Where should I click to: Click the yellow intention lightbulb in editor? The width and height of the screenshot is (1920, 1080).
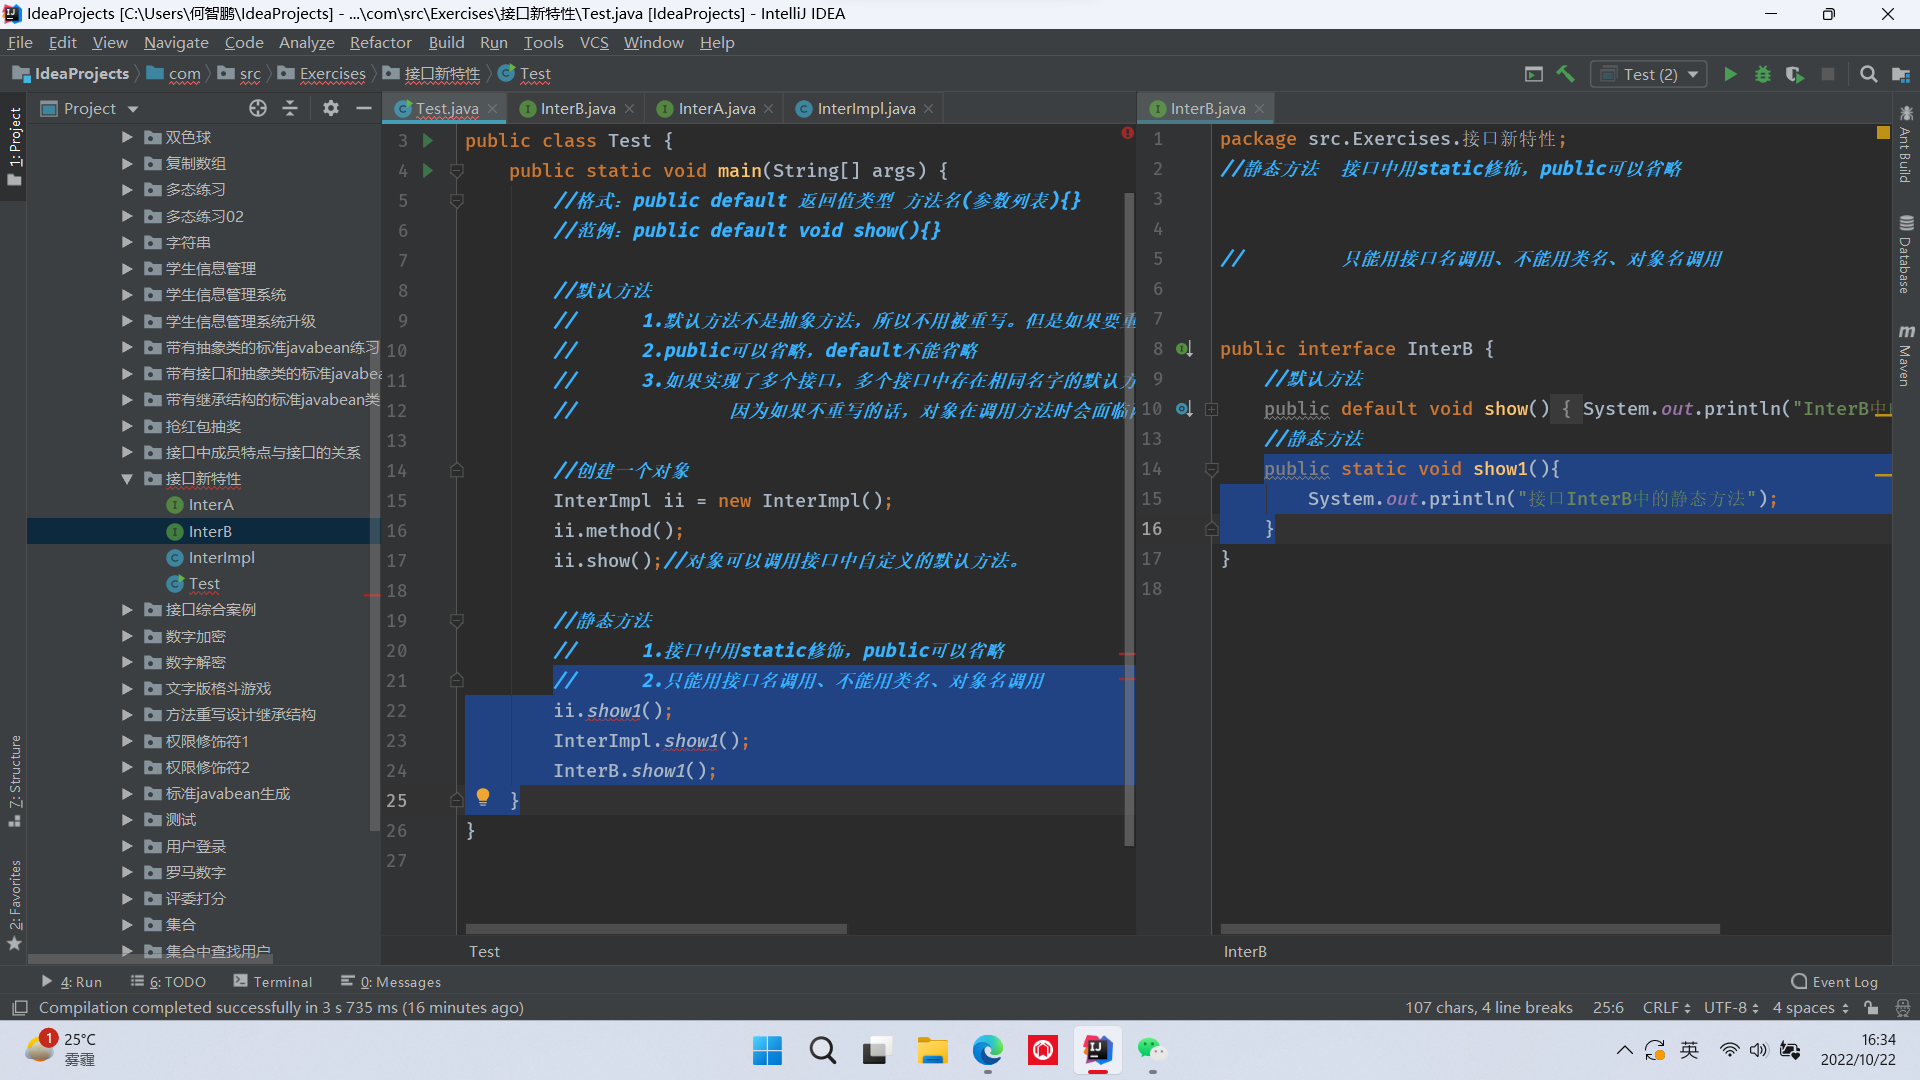click(483, 797)
